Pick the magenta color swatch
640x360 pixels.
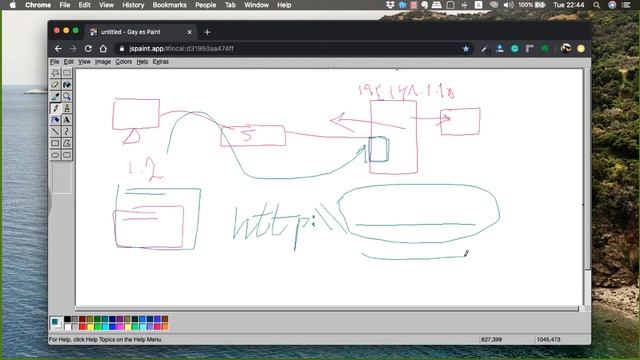[120, 327]
